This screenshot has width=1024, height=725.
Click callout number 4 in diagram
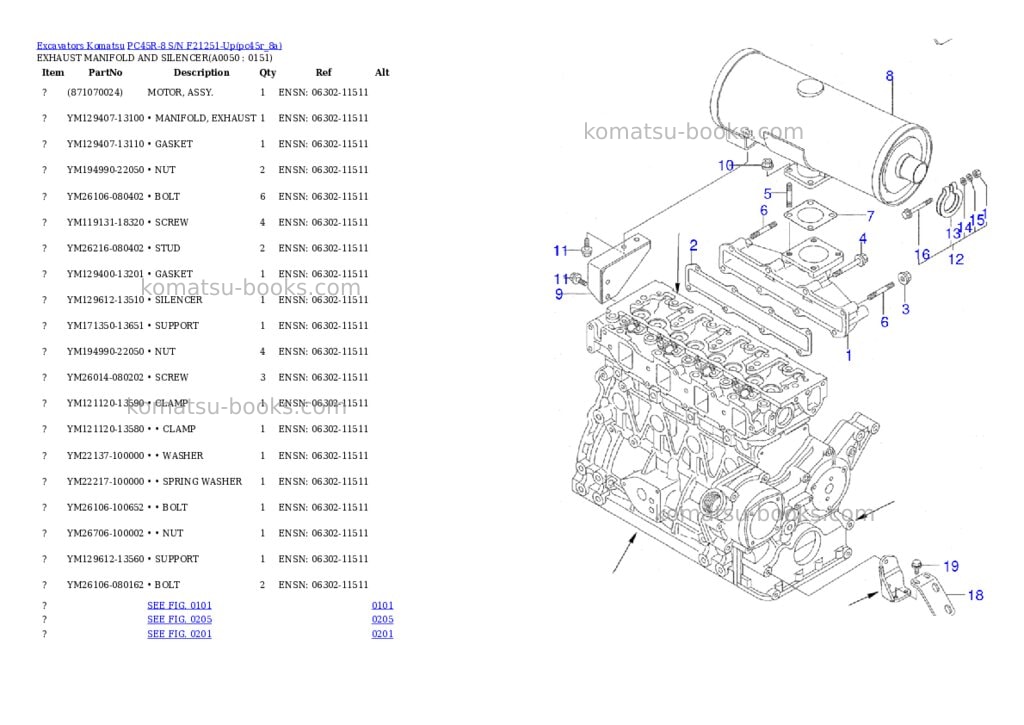click(x=863, y=239)
